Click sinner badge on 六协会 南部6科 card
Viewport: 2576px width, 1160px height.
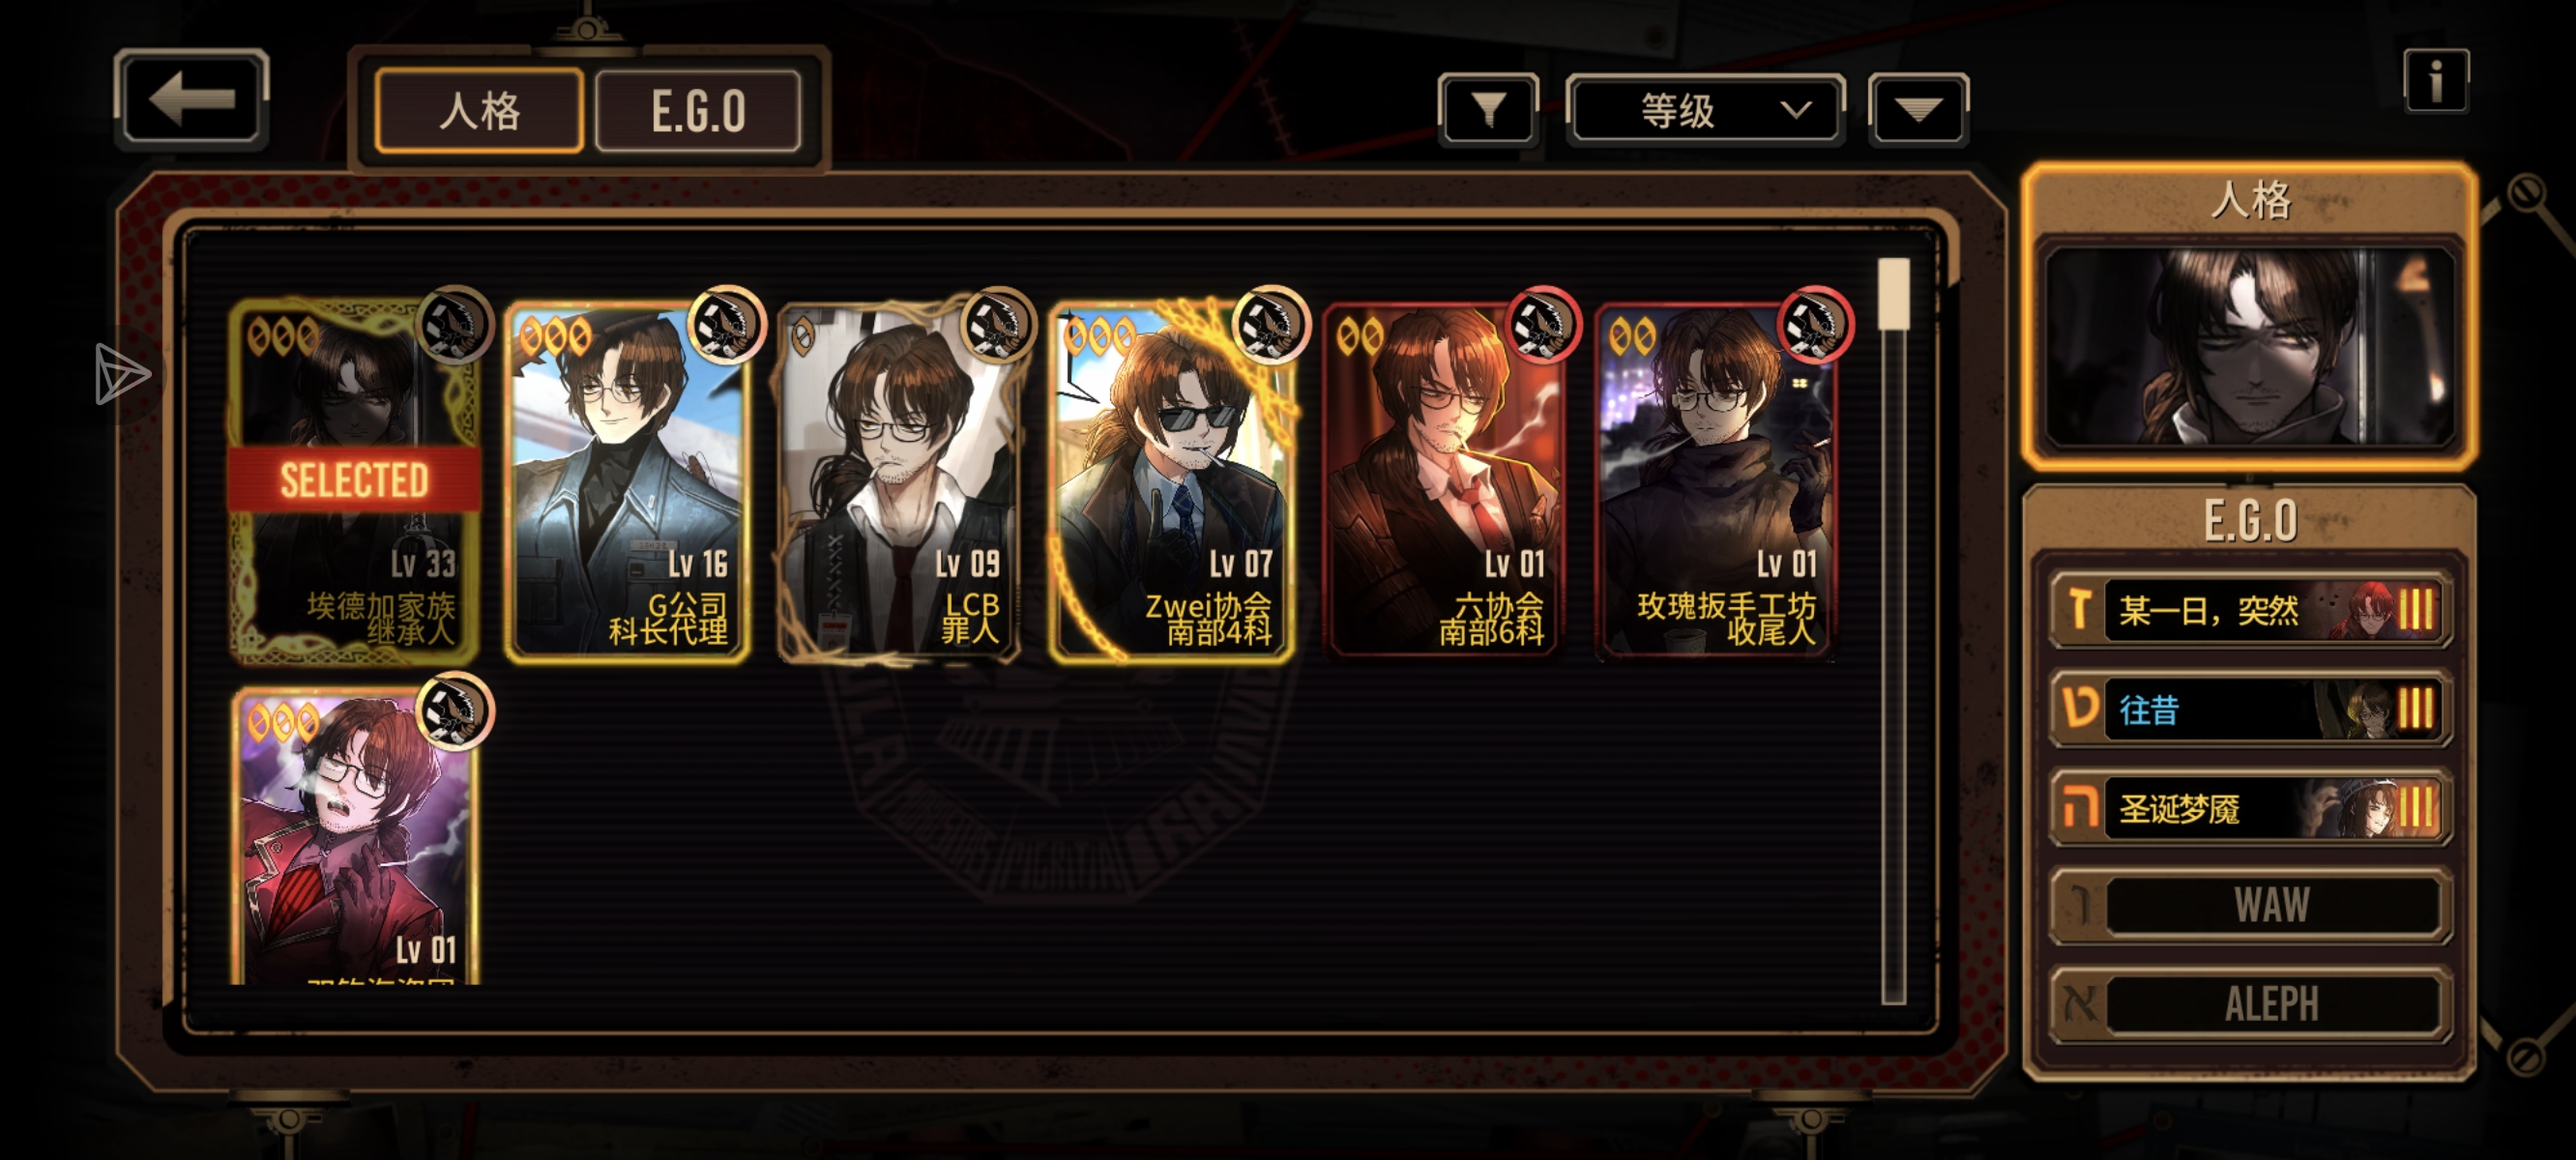[1543, 324]
